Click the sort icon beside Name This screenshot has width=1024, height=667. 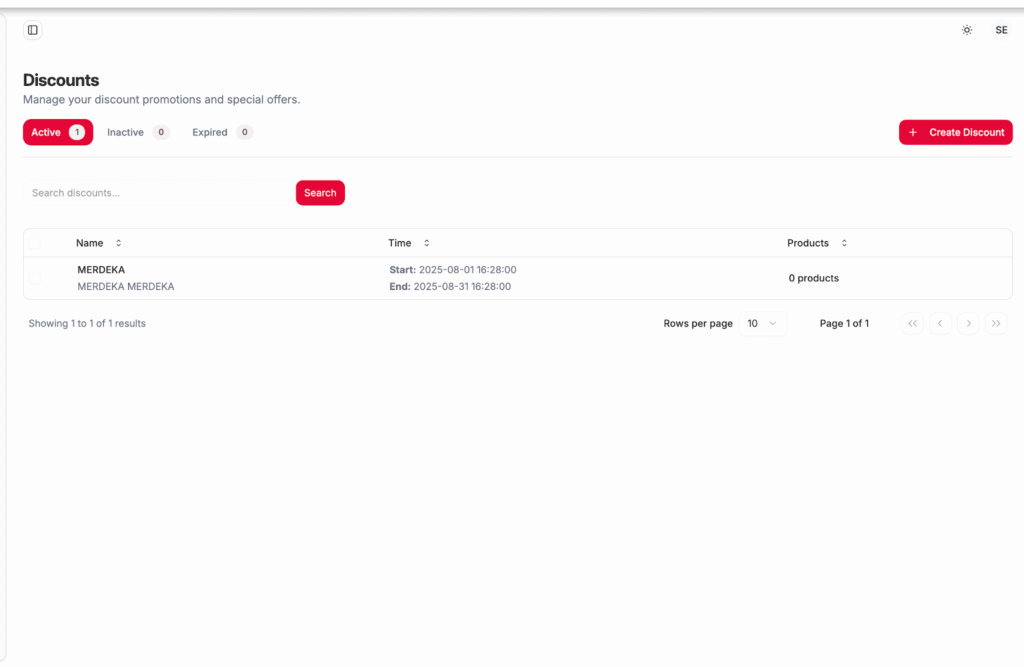(118, 243)
